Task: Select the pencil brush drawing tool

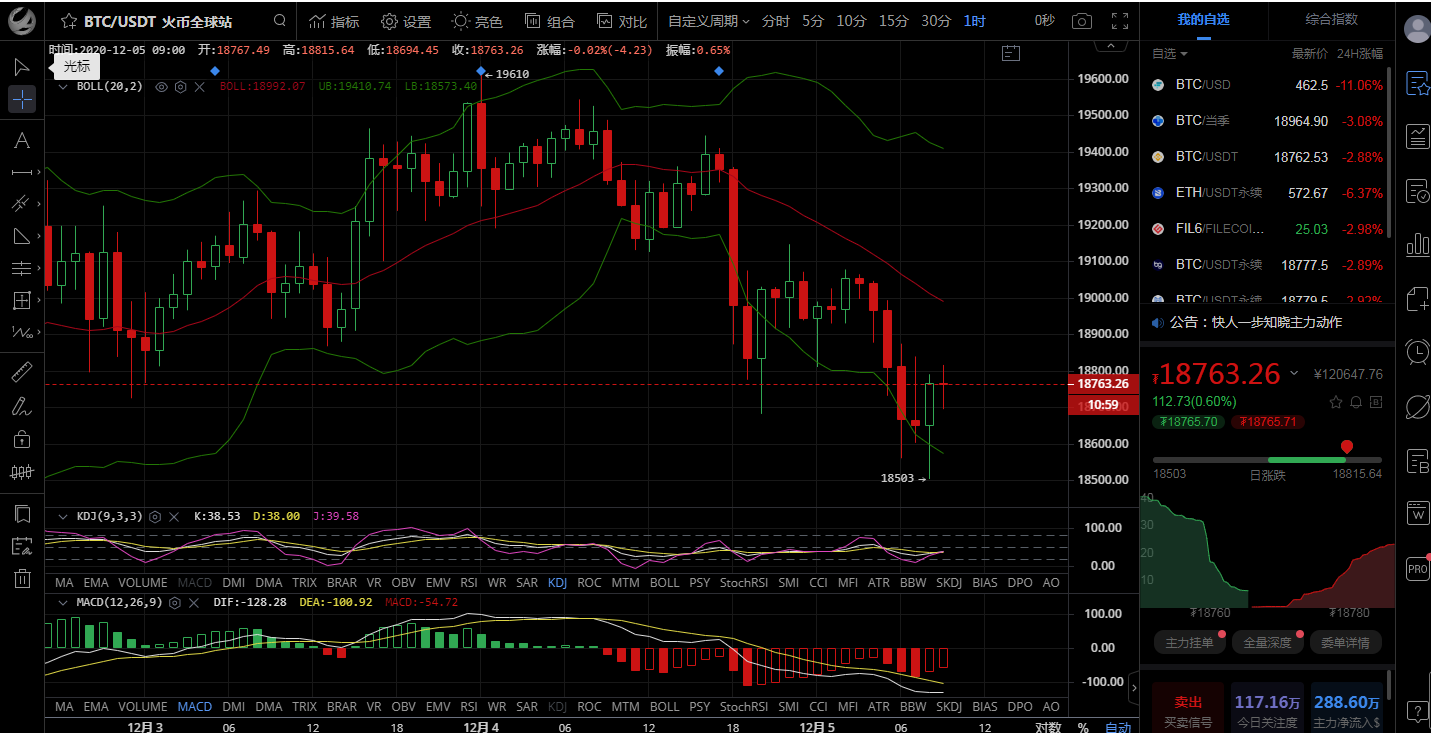Action: [x=21, y=406]
